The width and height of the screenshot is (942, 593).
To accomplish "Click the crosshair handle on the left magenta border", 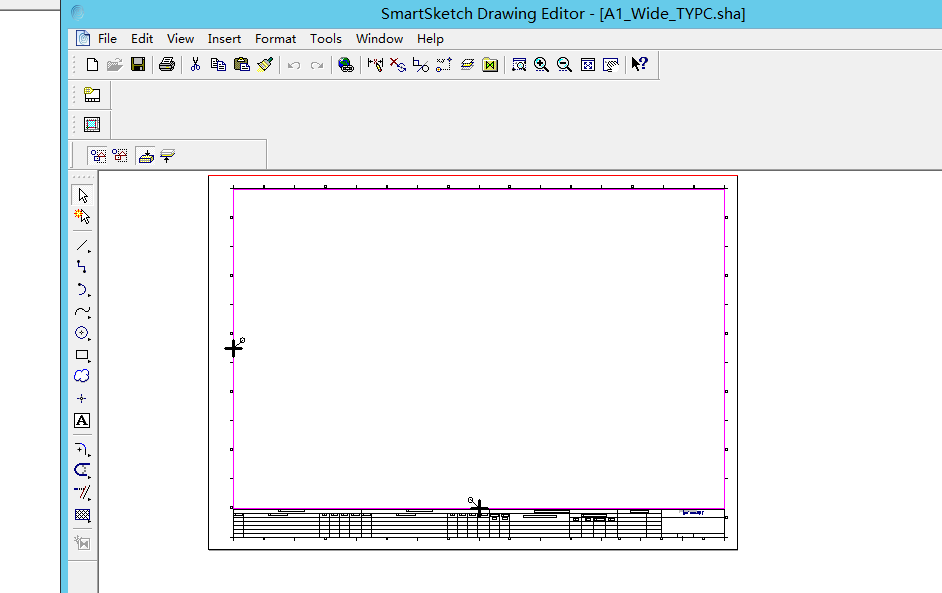I will pos(234,348).
